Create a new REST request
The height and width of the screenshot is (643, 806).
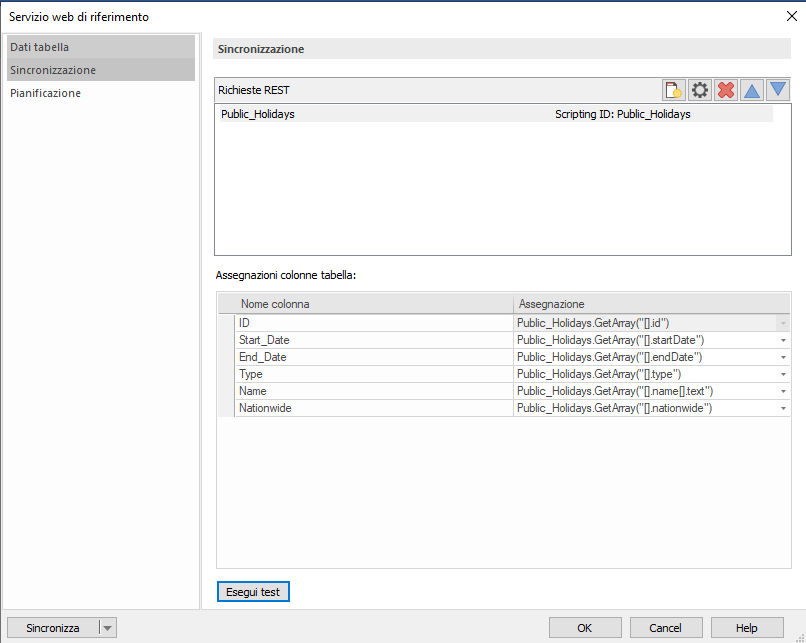click(673, 89)
